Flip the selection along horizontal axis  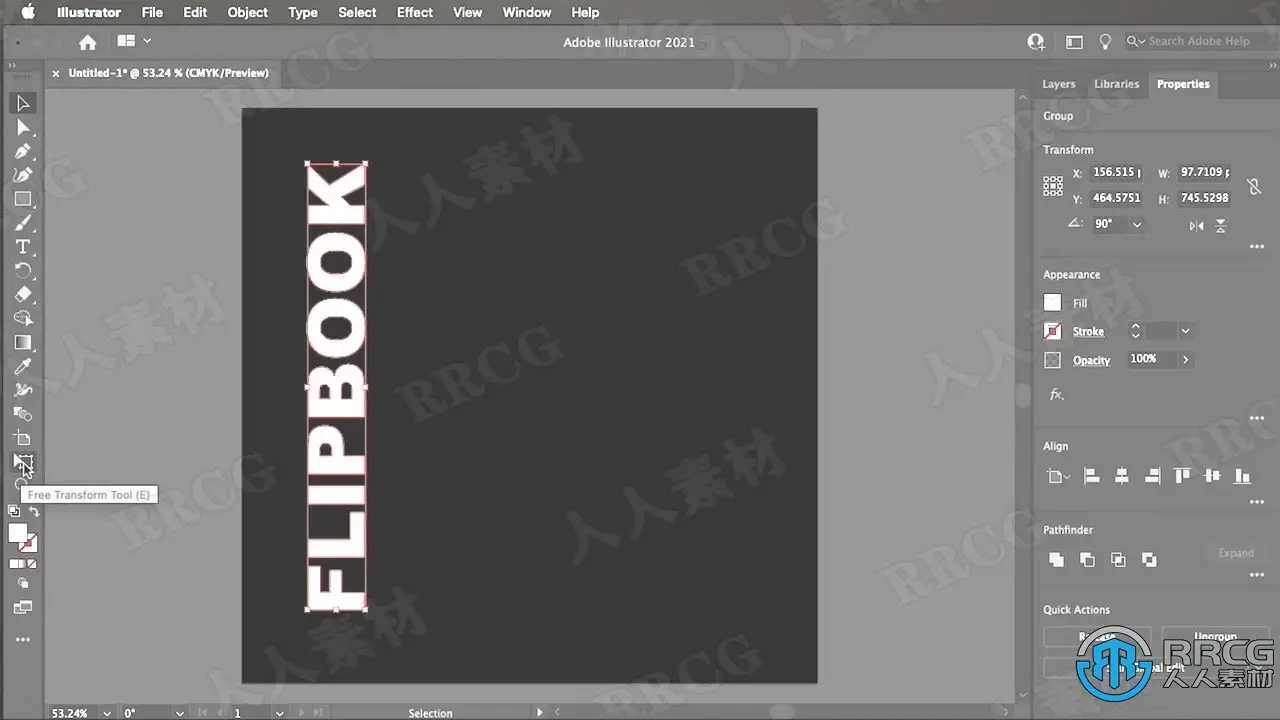tap(1196, 226)
